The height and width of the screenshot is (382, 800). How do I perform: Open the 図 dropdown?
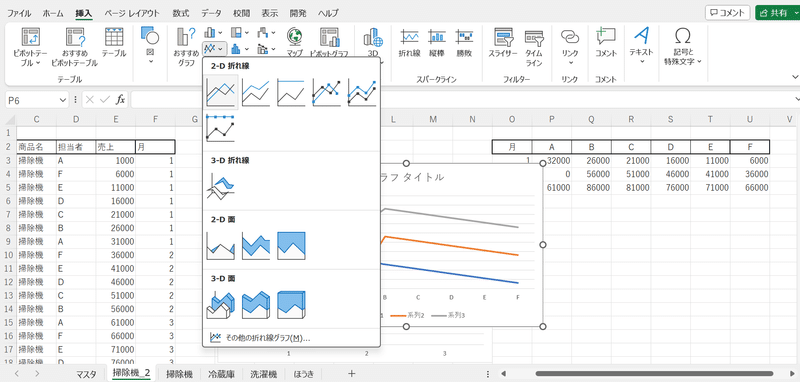[150, 45]
